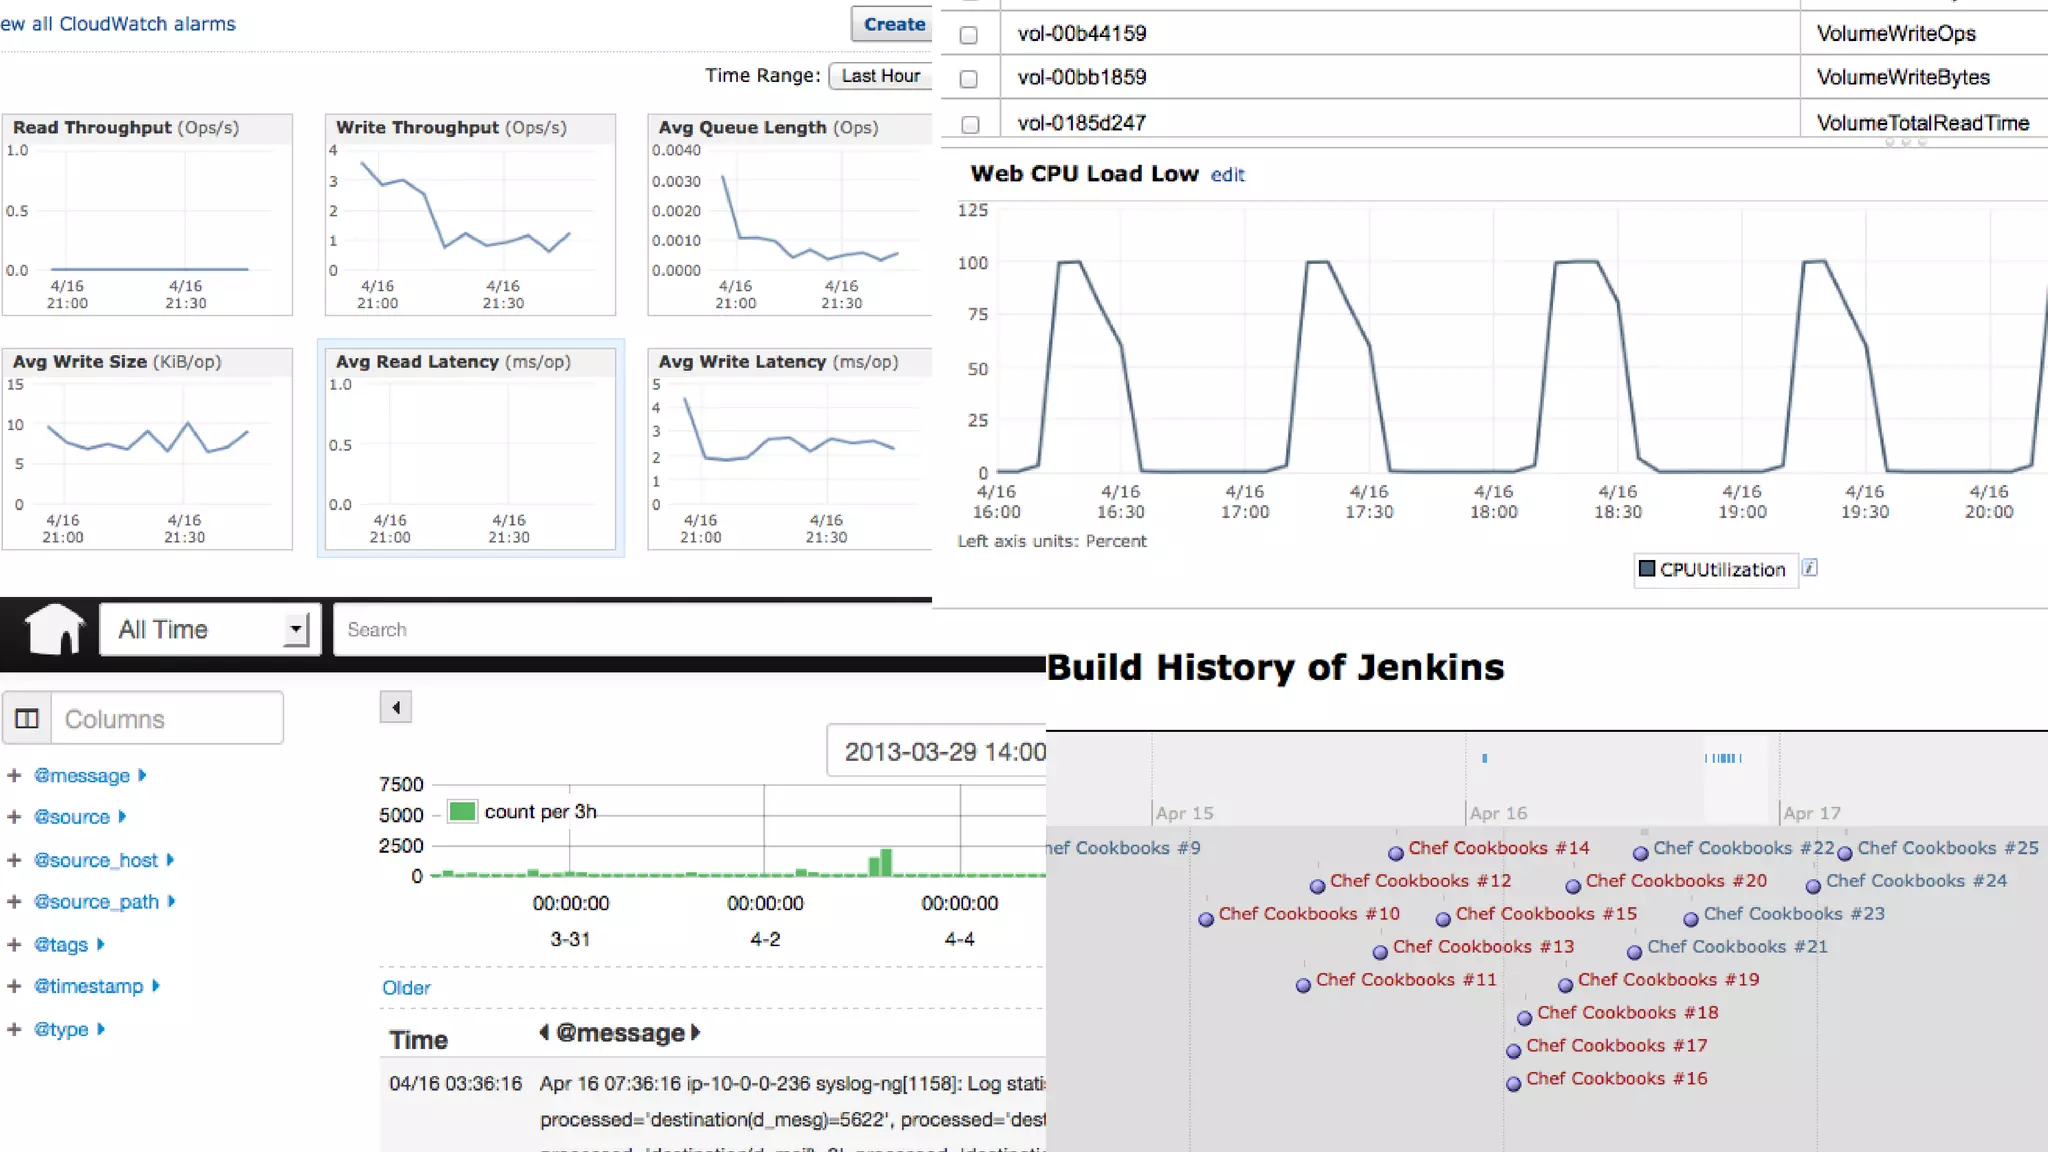
Task: Expand the @timestamp field arrow
Action: (156, 986)
